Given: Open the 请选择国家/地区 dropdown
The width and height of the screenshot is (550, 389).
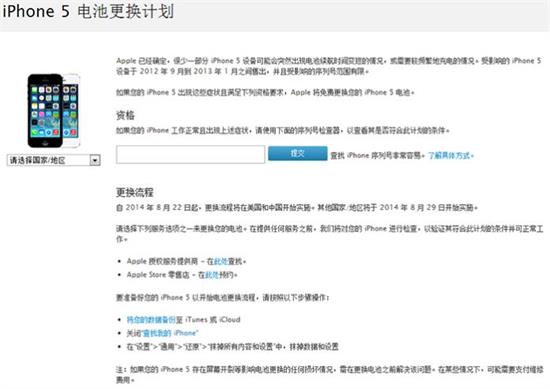Looking at the screenshot, I should 54,160.
